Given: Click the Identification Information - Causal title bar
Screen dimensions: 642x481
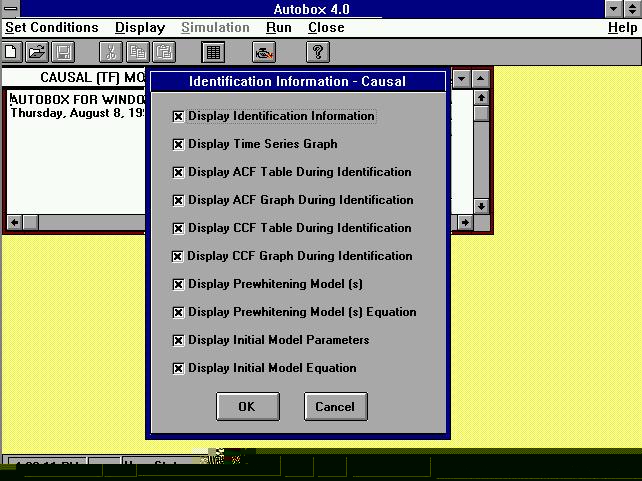Looking at the screenshot, I should pos(298,81).
